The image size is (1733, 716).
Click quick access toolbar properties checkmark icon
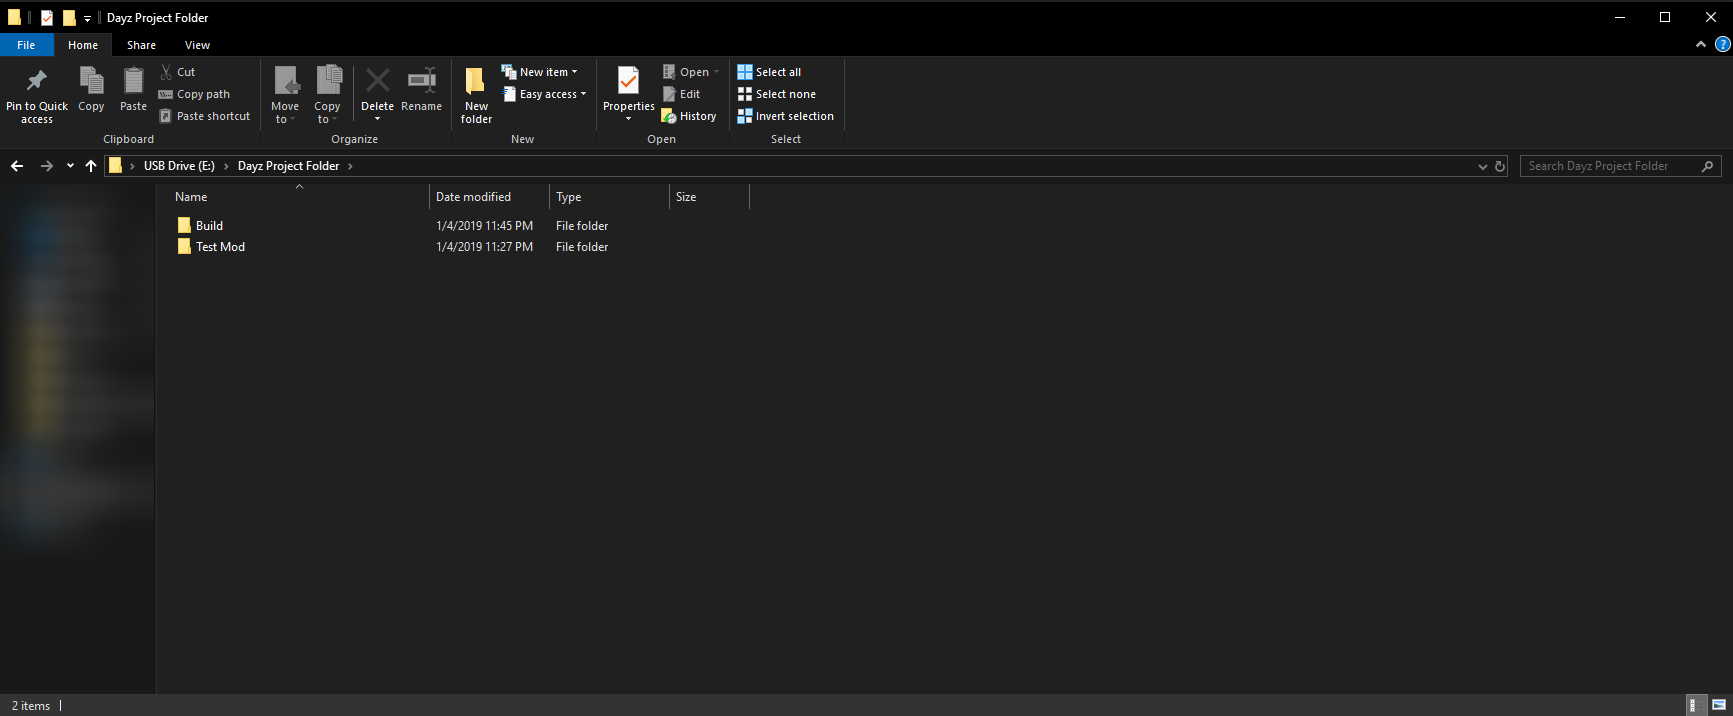click(x=46, y=17)
